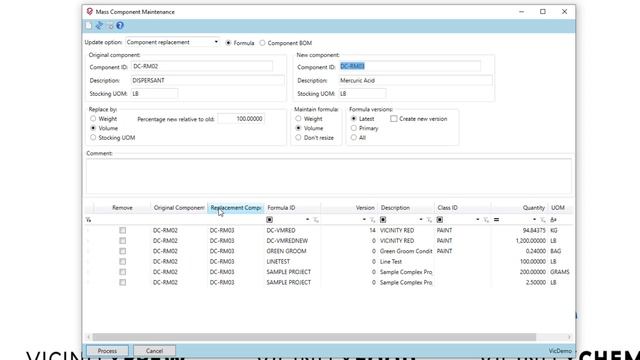Sort by Formula ID column header
The height and width of the screenshot is (360, 640).
[292, 208]
